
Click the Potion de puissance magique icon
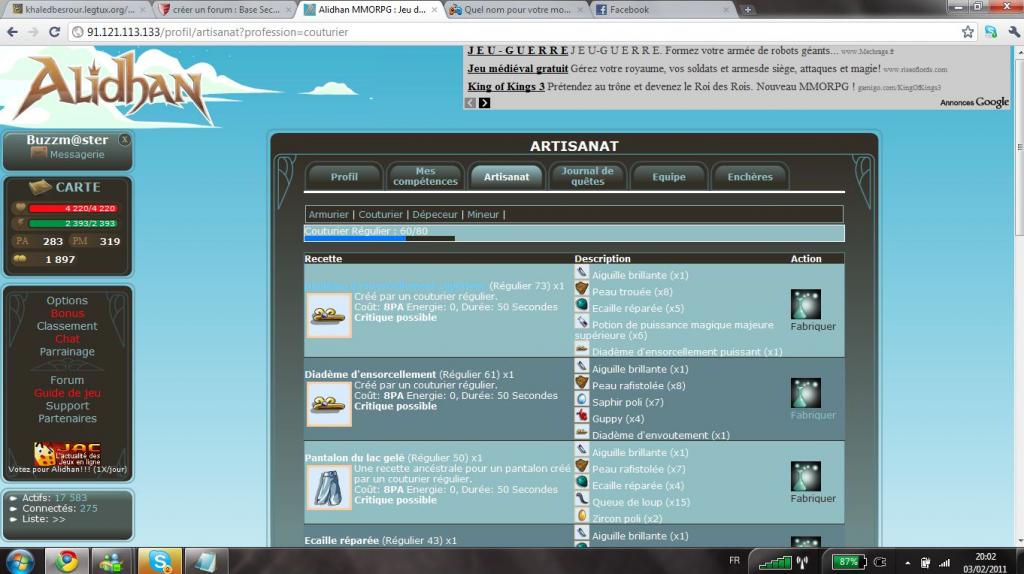pos(581,323)
